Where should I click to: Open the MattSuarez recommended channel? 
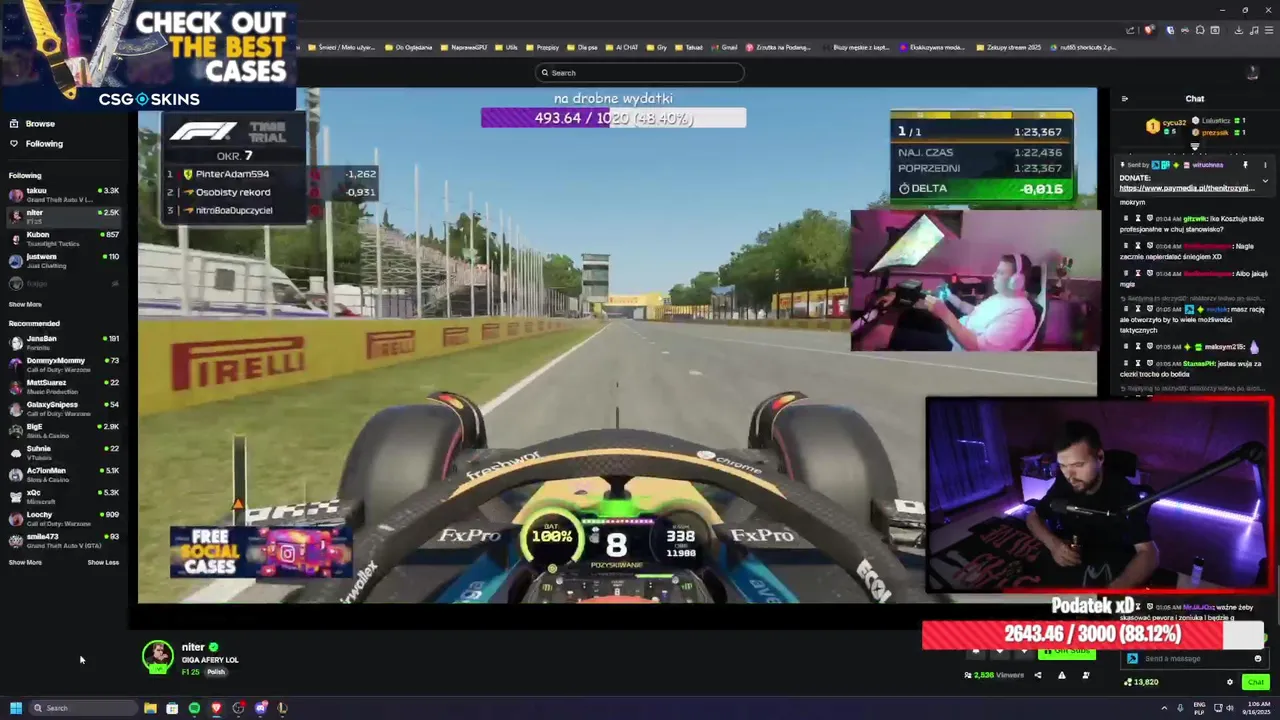click(x=63, y=386)
